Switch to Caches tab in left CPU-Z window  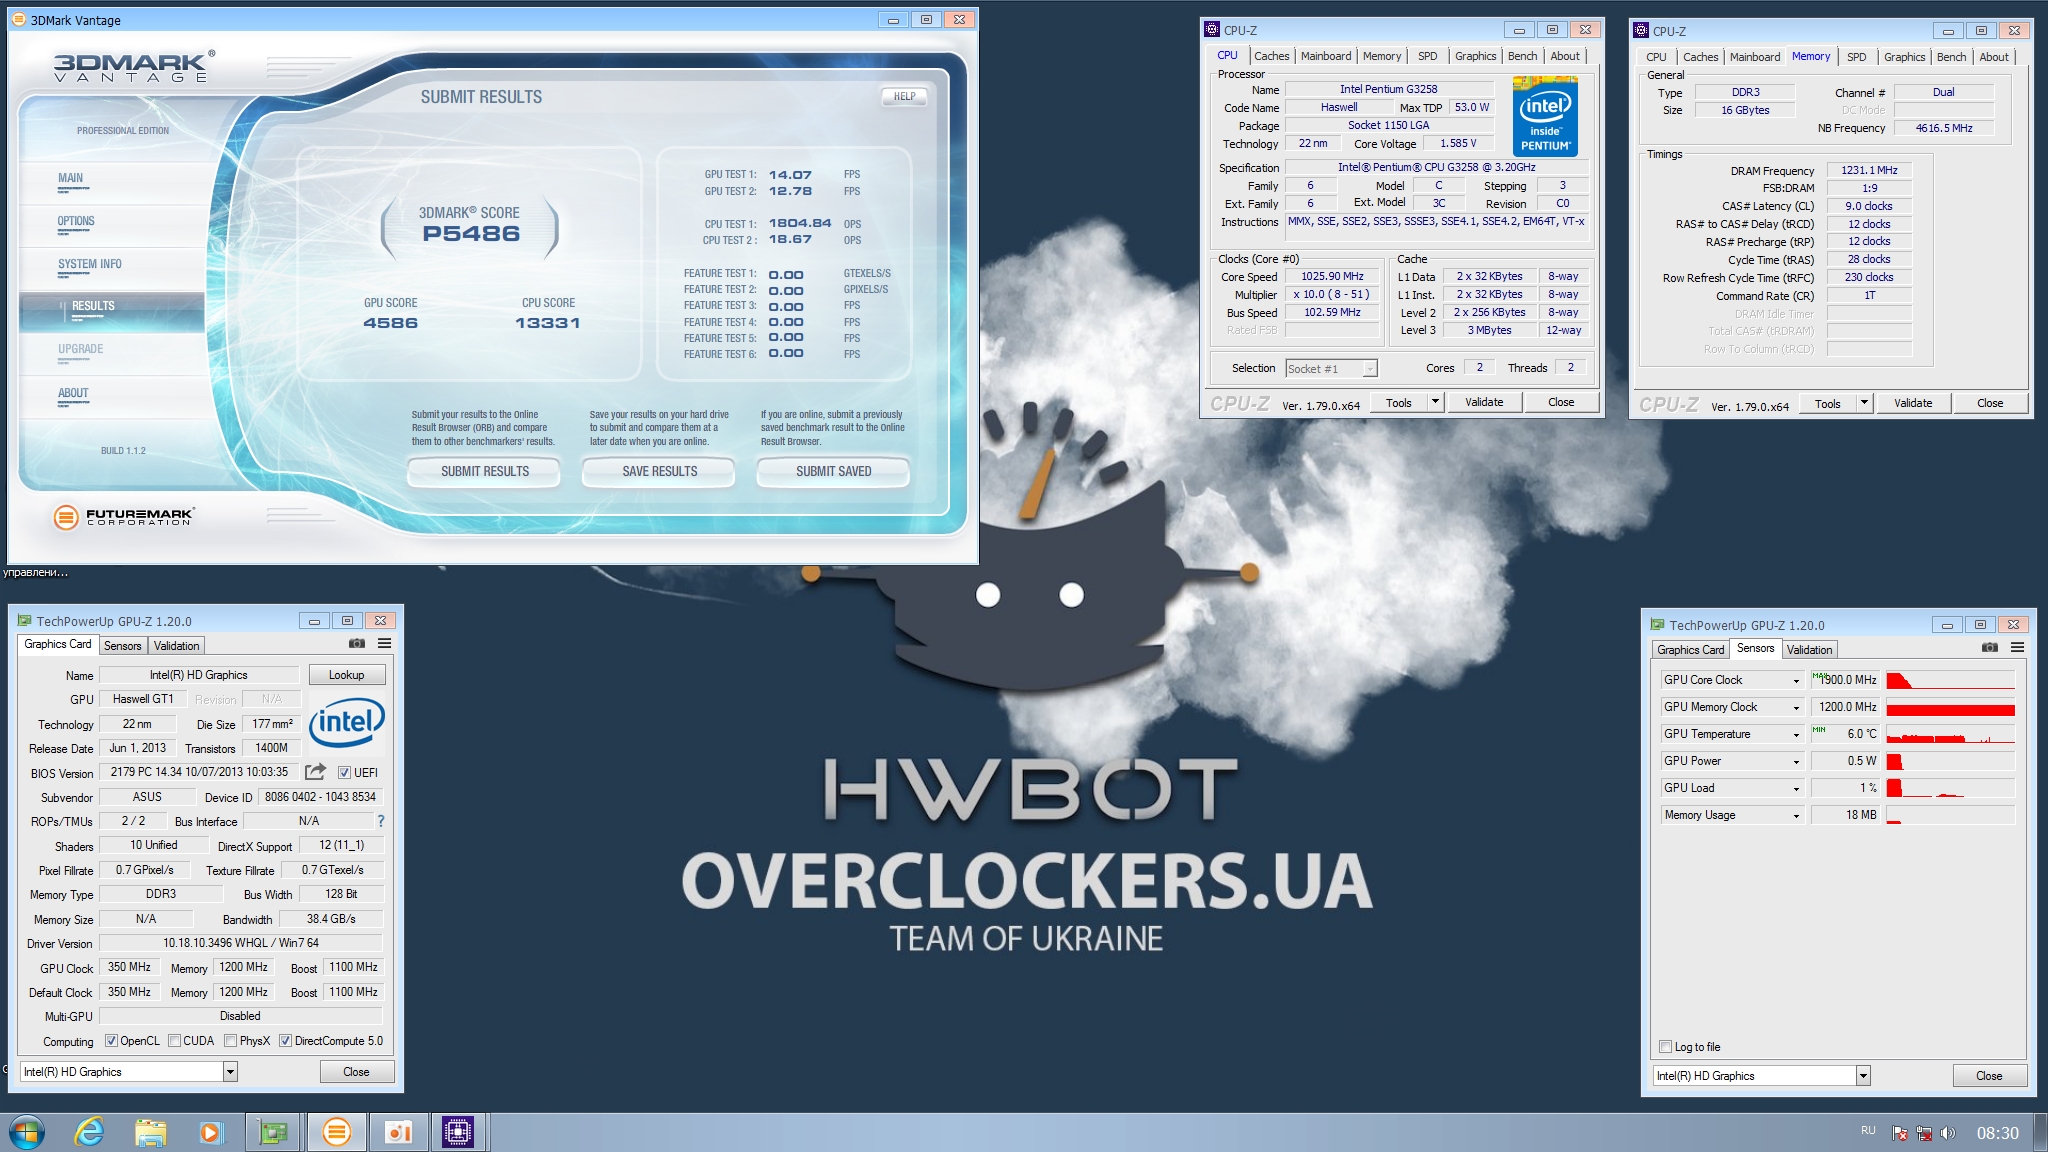1271,56
